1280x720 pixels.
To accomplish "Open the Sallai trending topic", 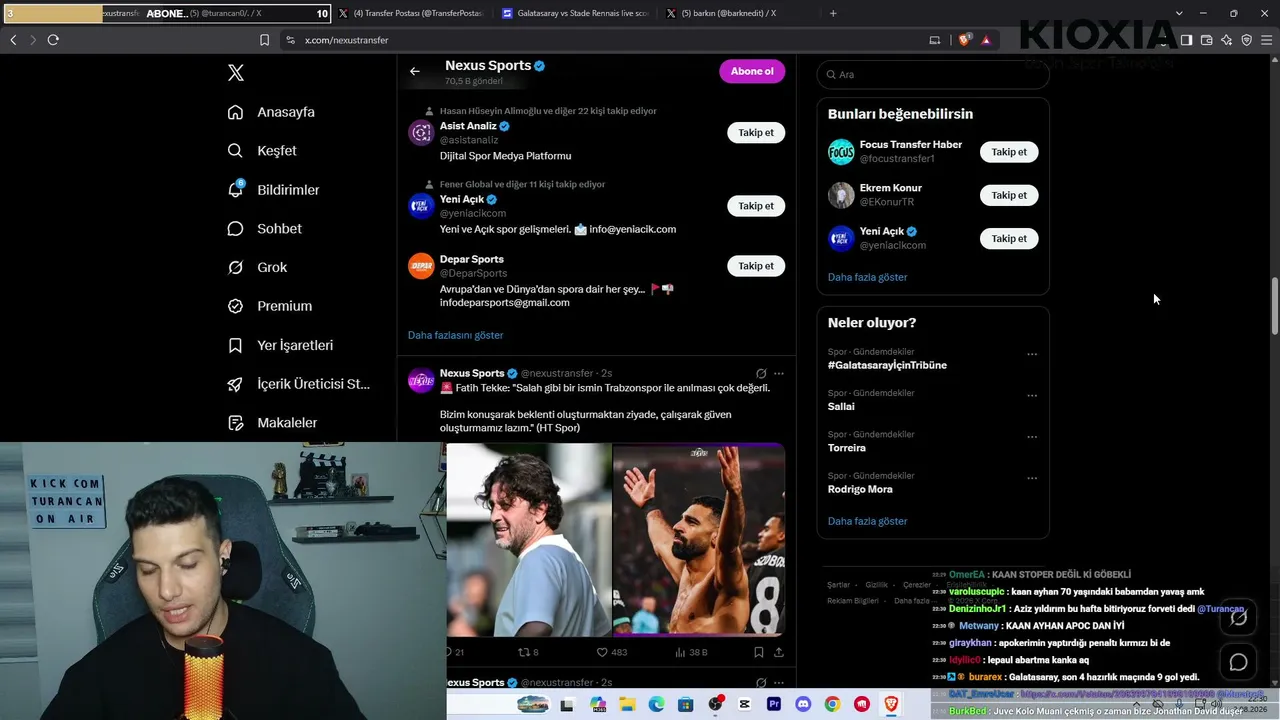I will 841,407.
